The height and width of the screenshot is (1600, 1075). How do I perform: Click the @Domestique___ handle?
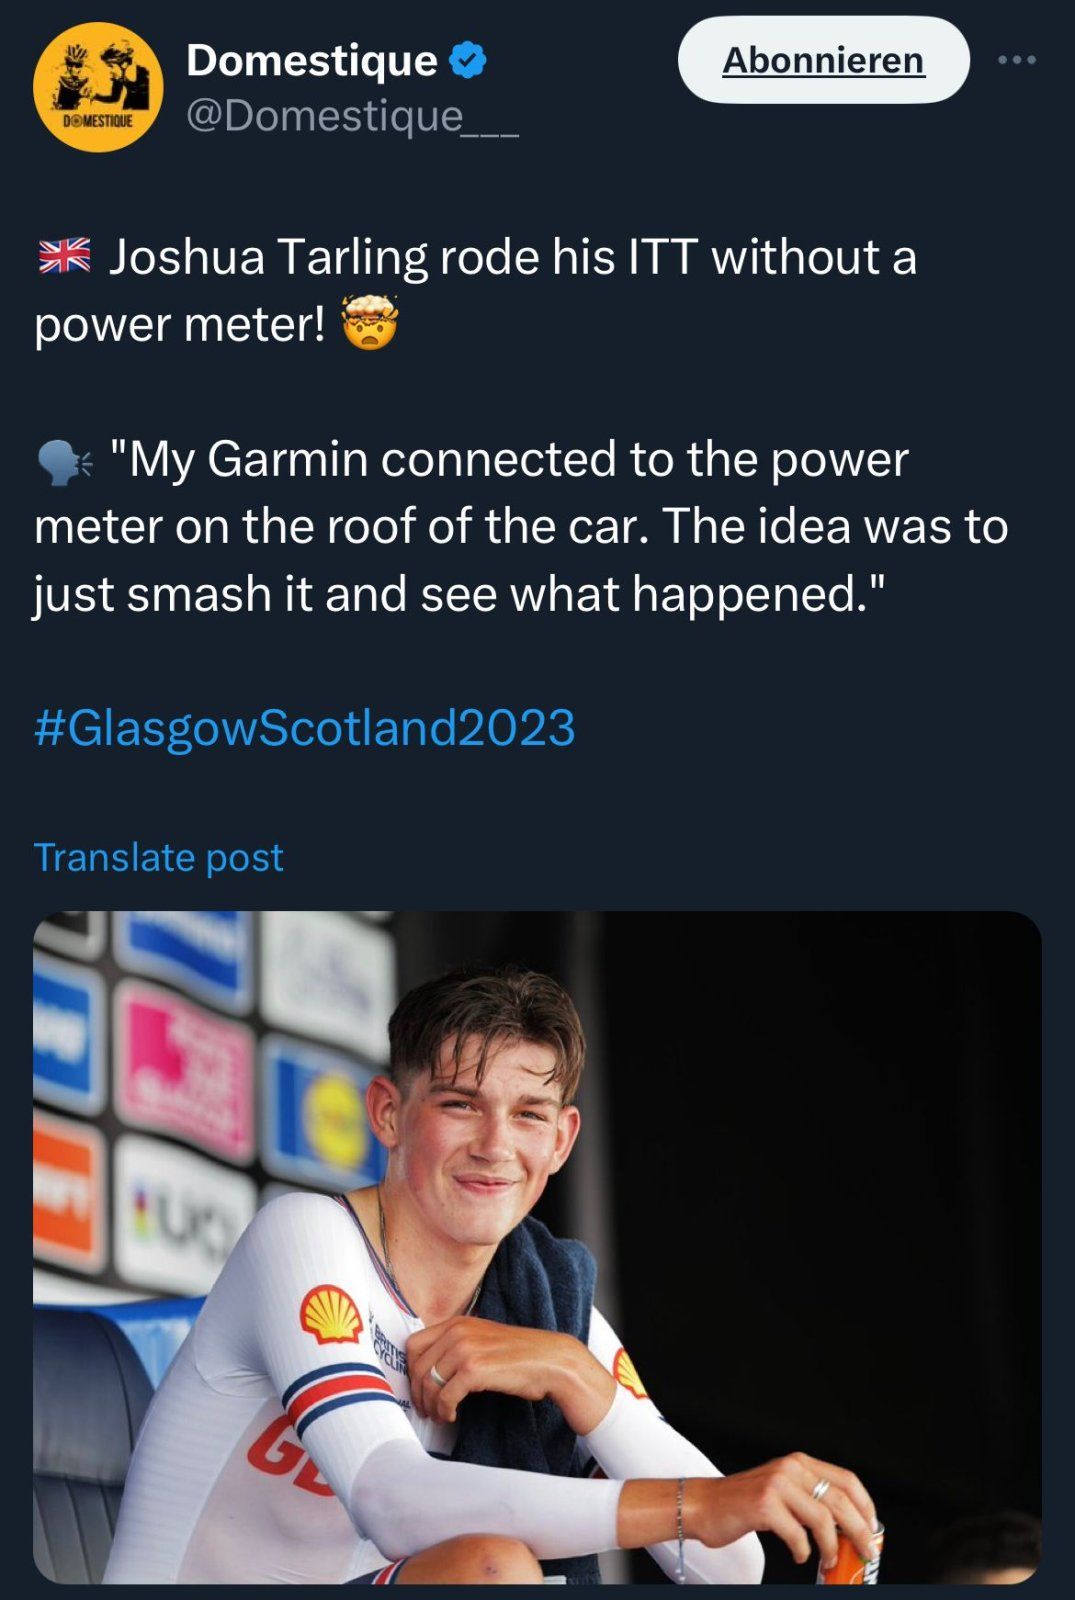coord(352,117)
